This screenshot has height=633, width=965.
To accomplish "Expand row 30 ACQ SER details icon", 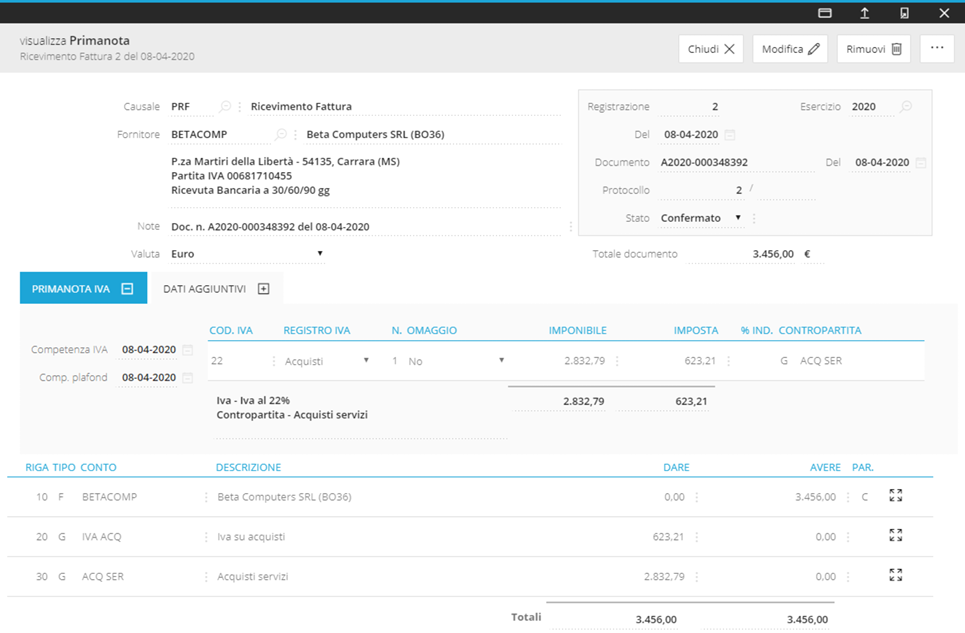I will pyautogui.click(x=895, y=576).
